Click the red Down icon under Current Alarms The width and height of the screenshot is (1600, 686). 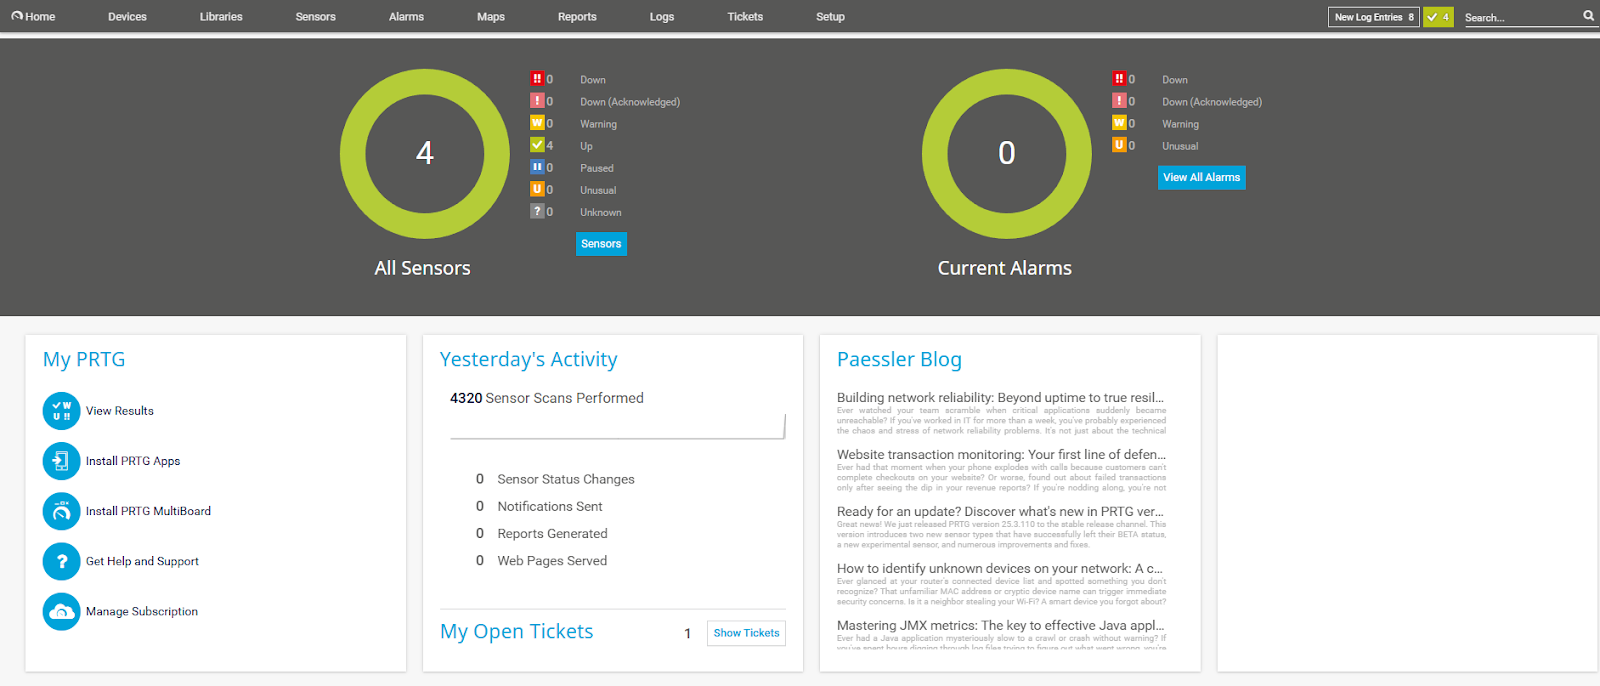1119,79
